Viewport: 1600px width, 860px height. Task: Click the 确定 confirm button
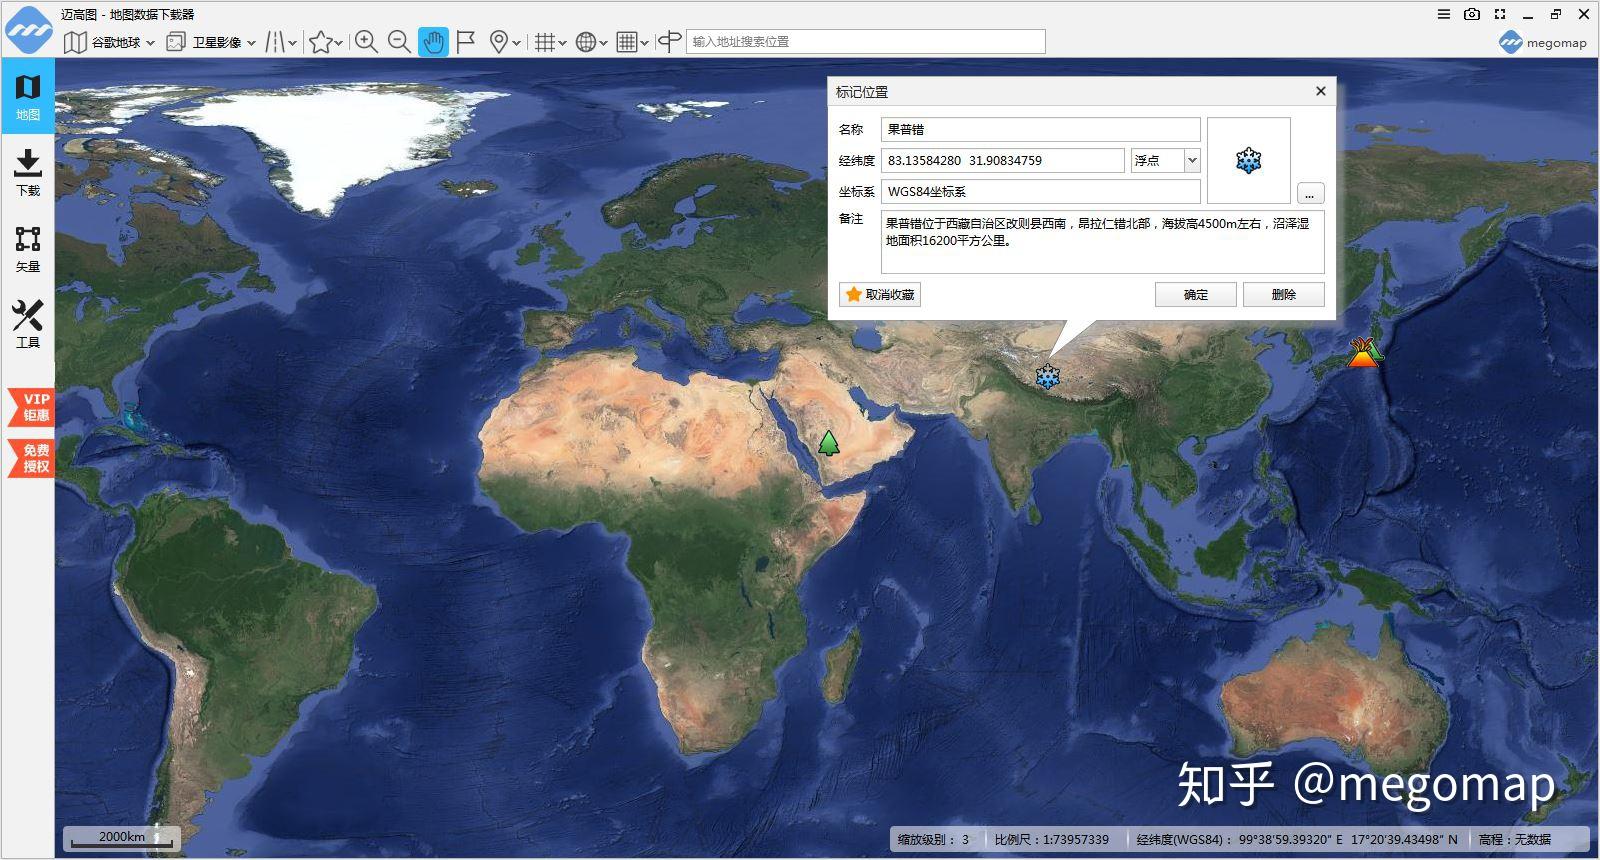point(1196,294)
